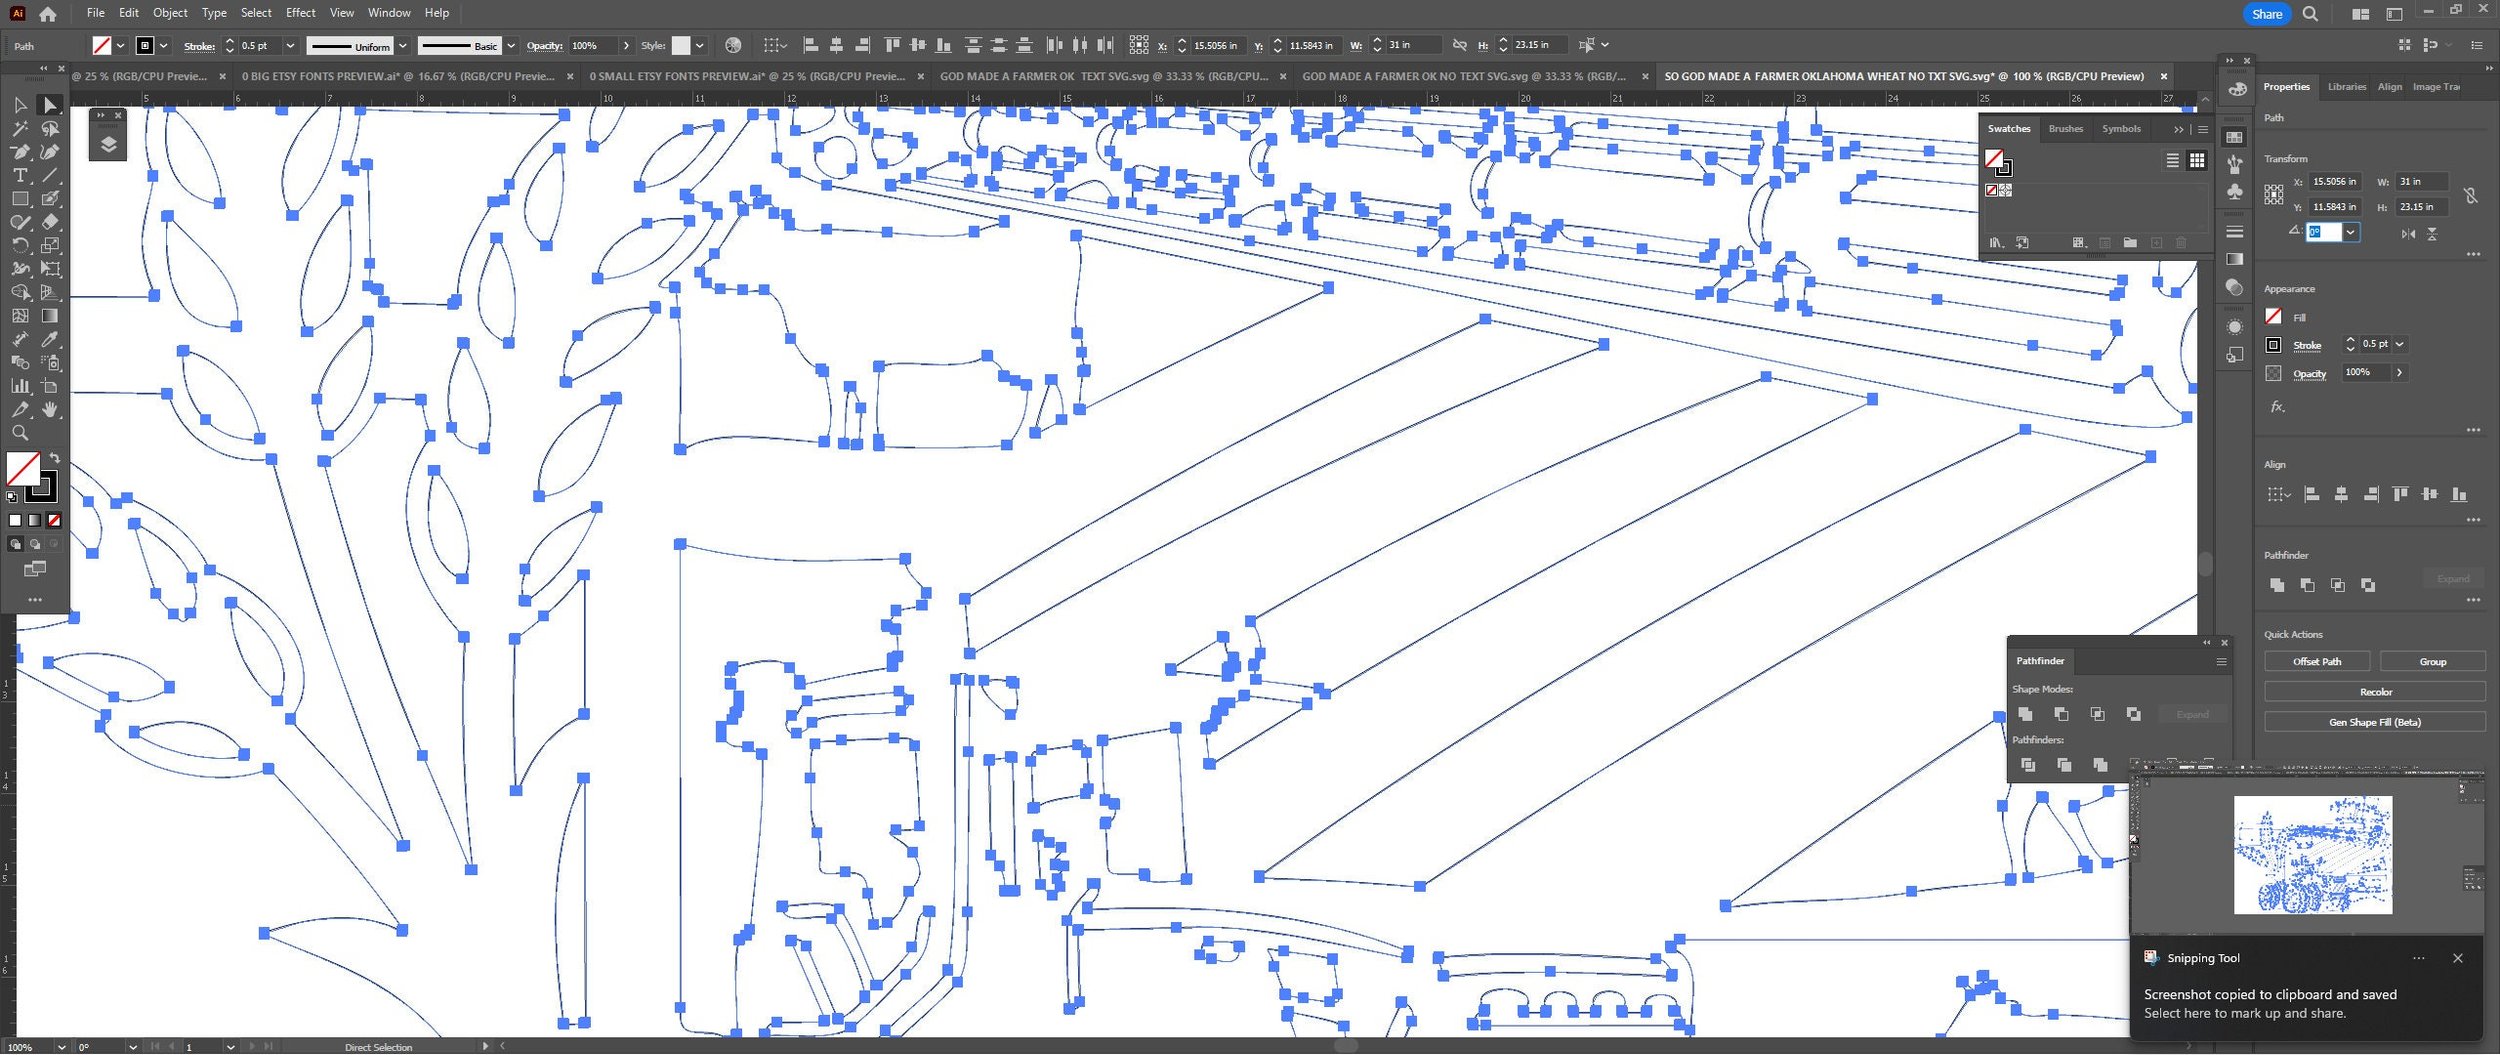Screen dimensions: 2500x1055
Task: Open the Window menu
Action: tap(389, 13)
